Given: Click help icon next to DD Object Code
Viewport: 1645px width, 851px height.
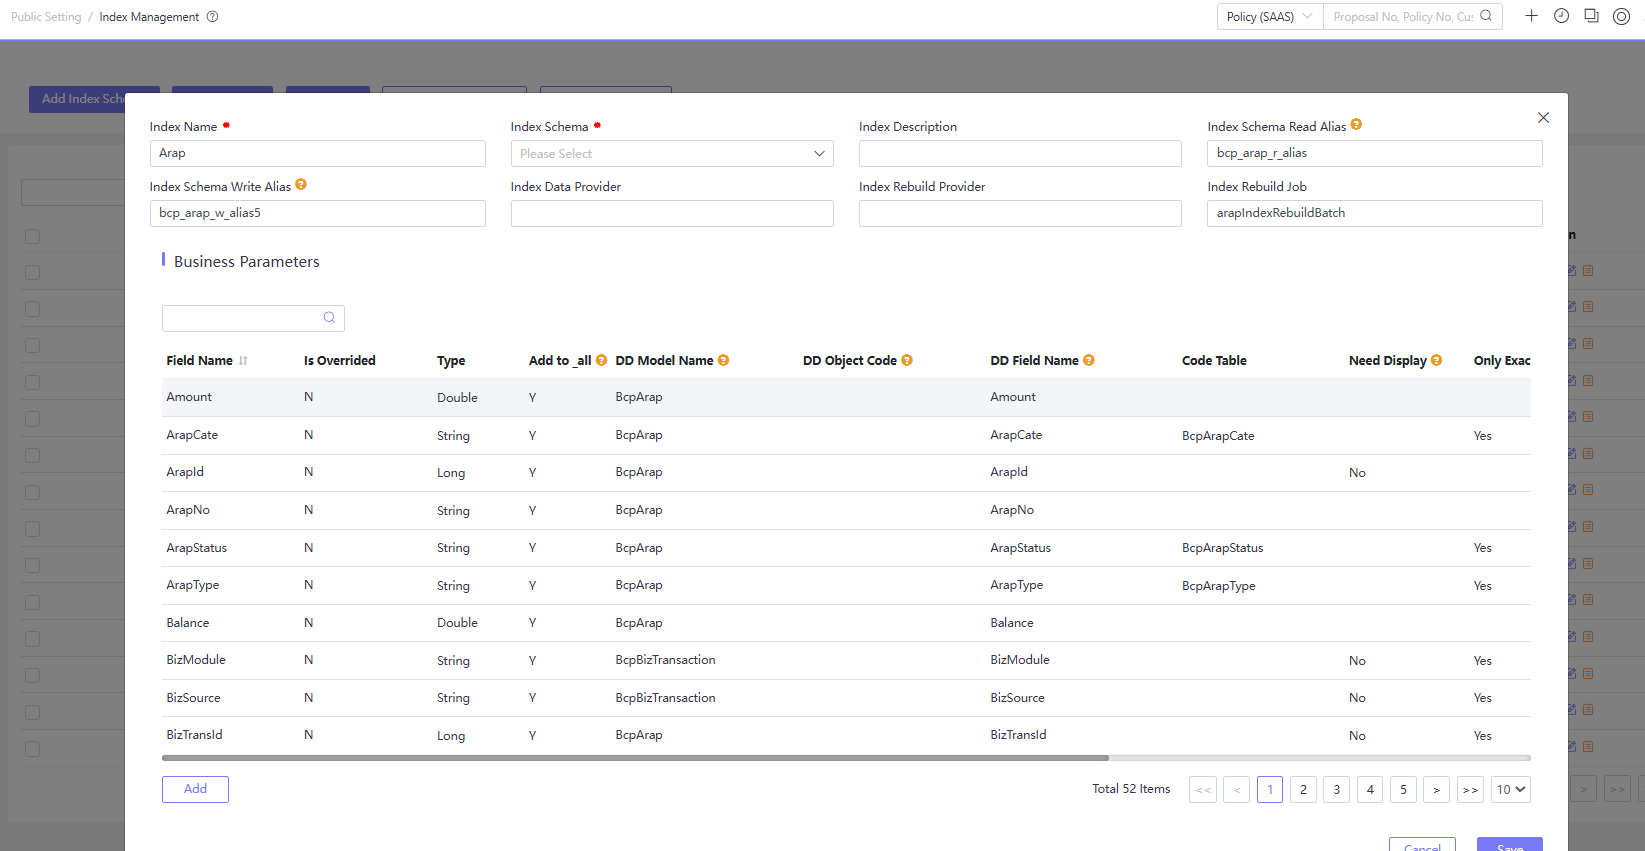Looking at the screenshot, I should 907,360.
